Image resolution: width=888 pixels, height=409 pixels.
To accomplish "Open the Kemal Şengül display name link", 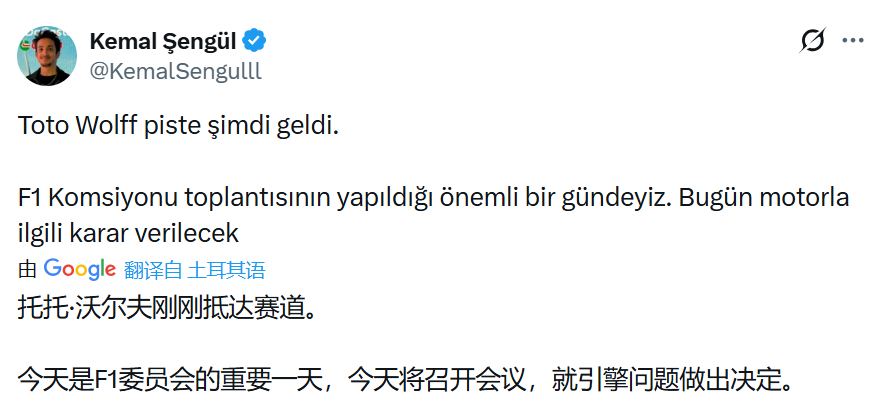I will (x=164, y=41).
